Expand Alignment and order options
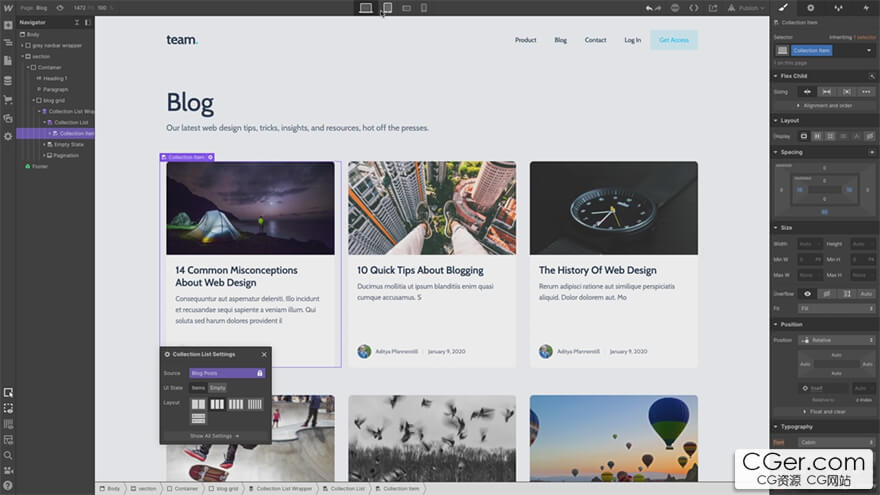Viewport: 880px width, 495px height. [x=824, y=106]
